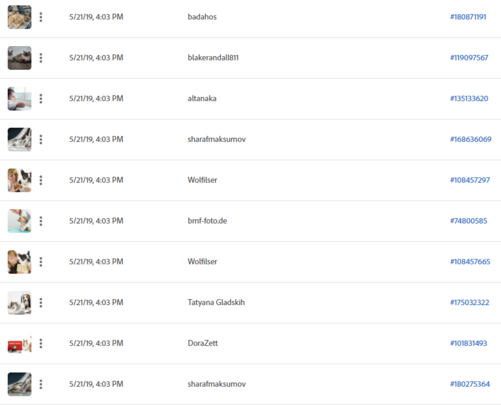
Task: Open the more-options menu for the blakerandall811 row
Action: pyautogui.click(x=41, y=58)
